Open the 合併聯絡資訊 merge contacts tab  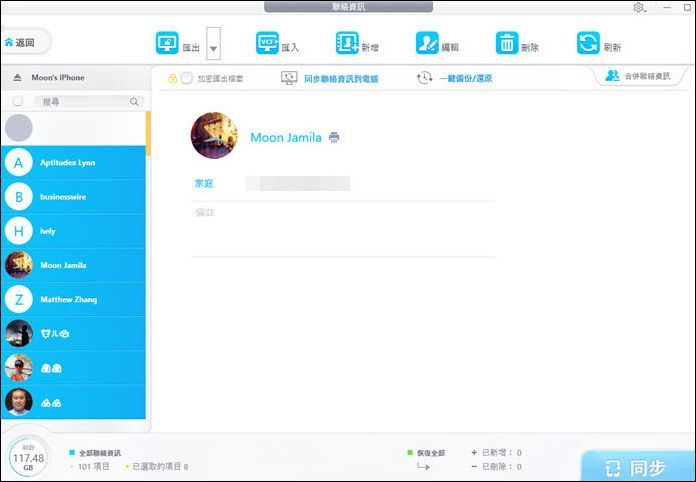637,76
